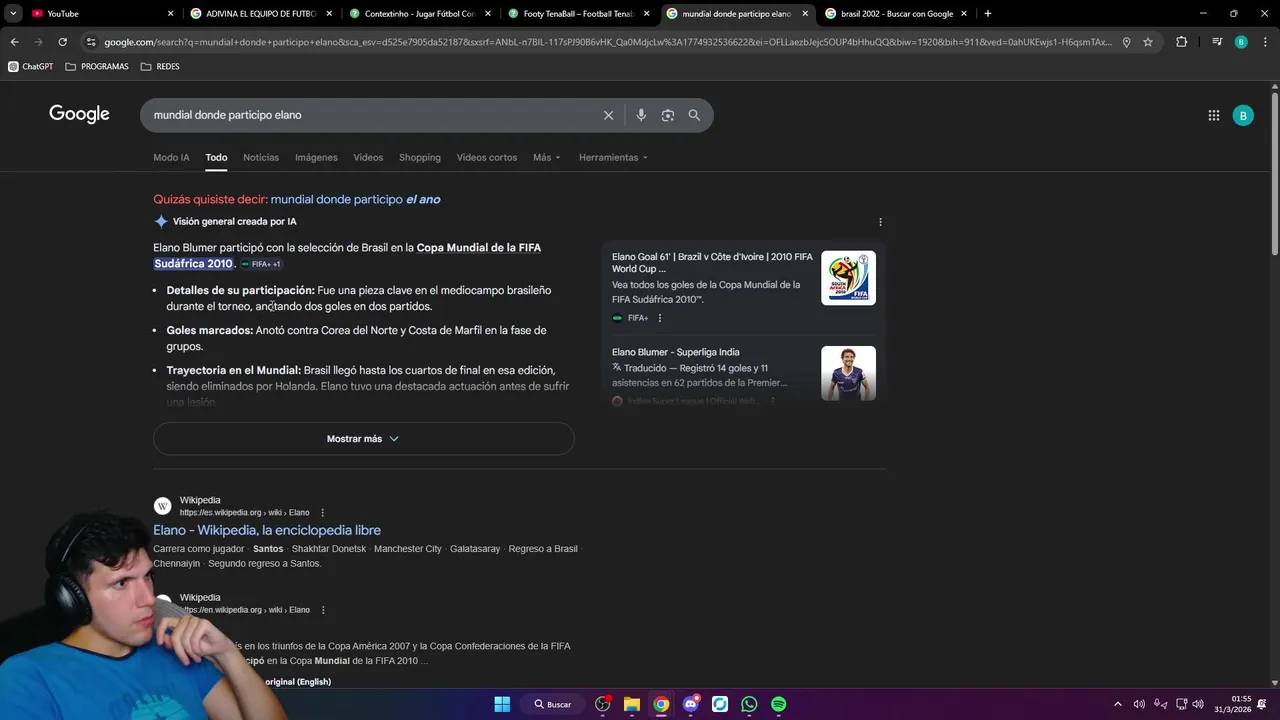Click the taskbar Buscar search box
Viewport: 1280px width, 720px height.
tap(553, 704)
